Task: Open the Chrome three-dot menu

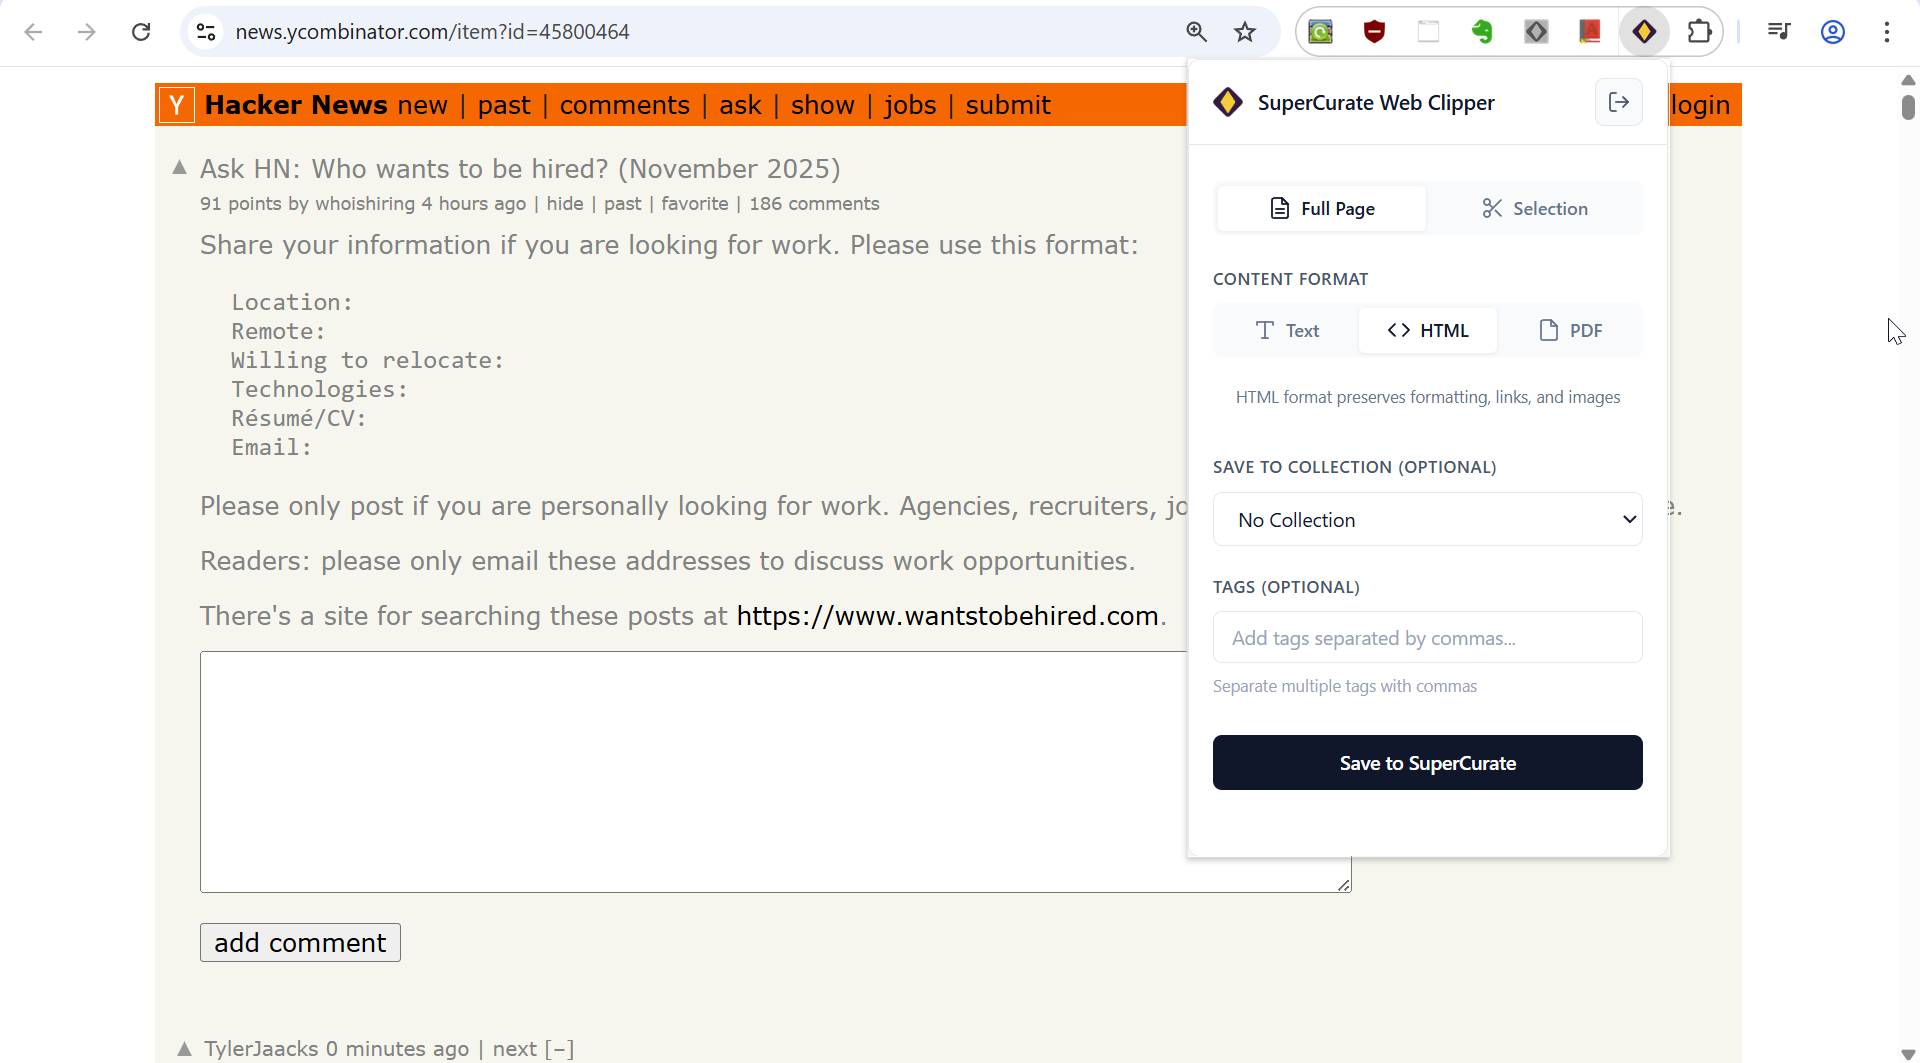Action: (x=1887, y=32)
